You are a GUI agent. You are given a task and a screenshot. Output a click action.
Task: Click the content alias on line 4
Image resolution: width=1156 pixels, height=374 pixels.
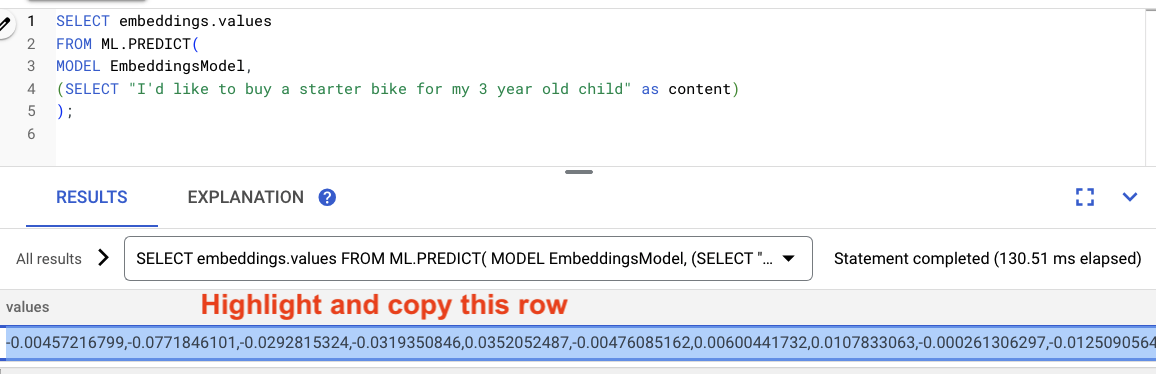[699, 89]
